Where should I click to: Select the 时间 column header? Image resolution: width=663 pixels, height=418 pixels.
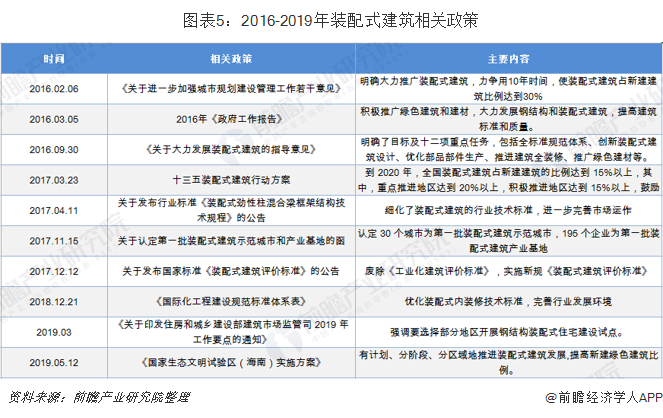(53, 59)
